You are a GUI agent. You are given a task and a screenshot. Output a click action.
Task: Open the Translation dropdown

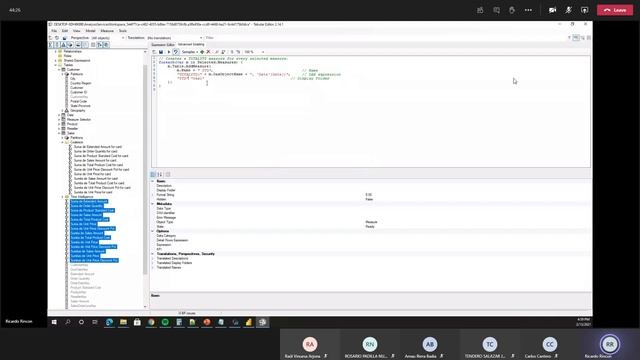tap(174, 38)
